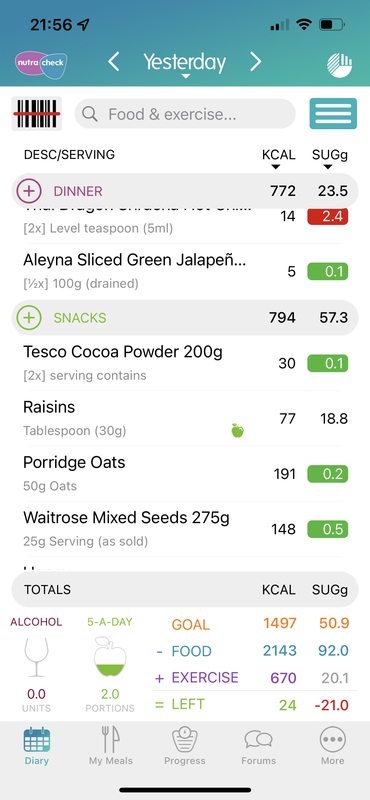370x800 pixels.
Task: Go to next day with right chevron
Action: (255, 62)
